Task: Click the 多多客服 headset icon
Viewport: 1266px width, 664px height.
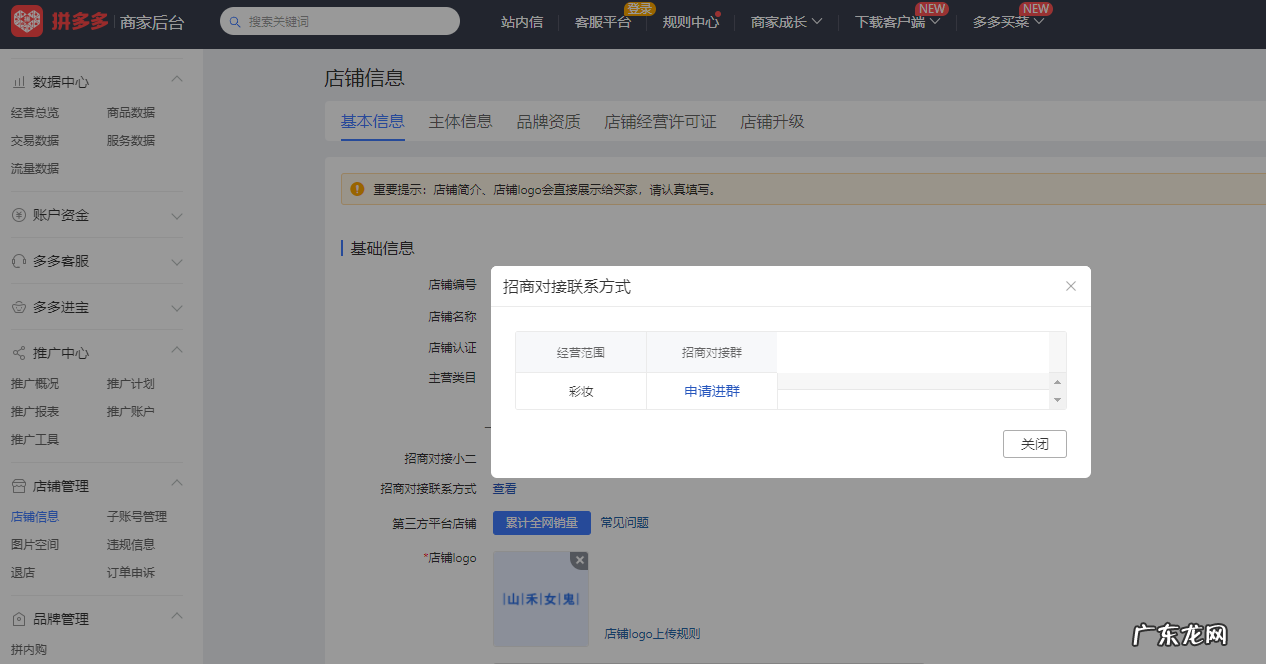Action: pos(17,260)
